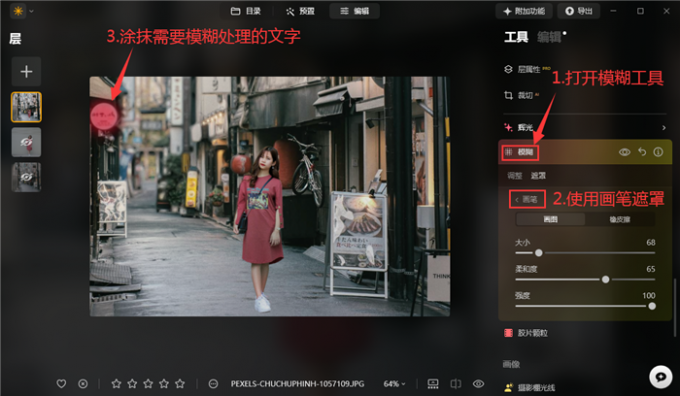
Task: Adjust the 大小 size slider
Action: pos(585,253)
